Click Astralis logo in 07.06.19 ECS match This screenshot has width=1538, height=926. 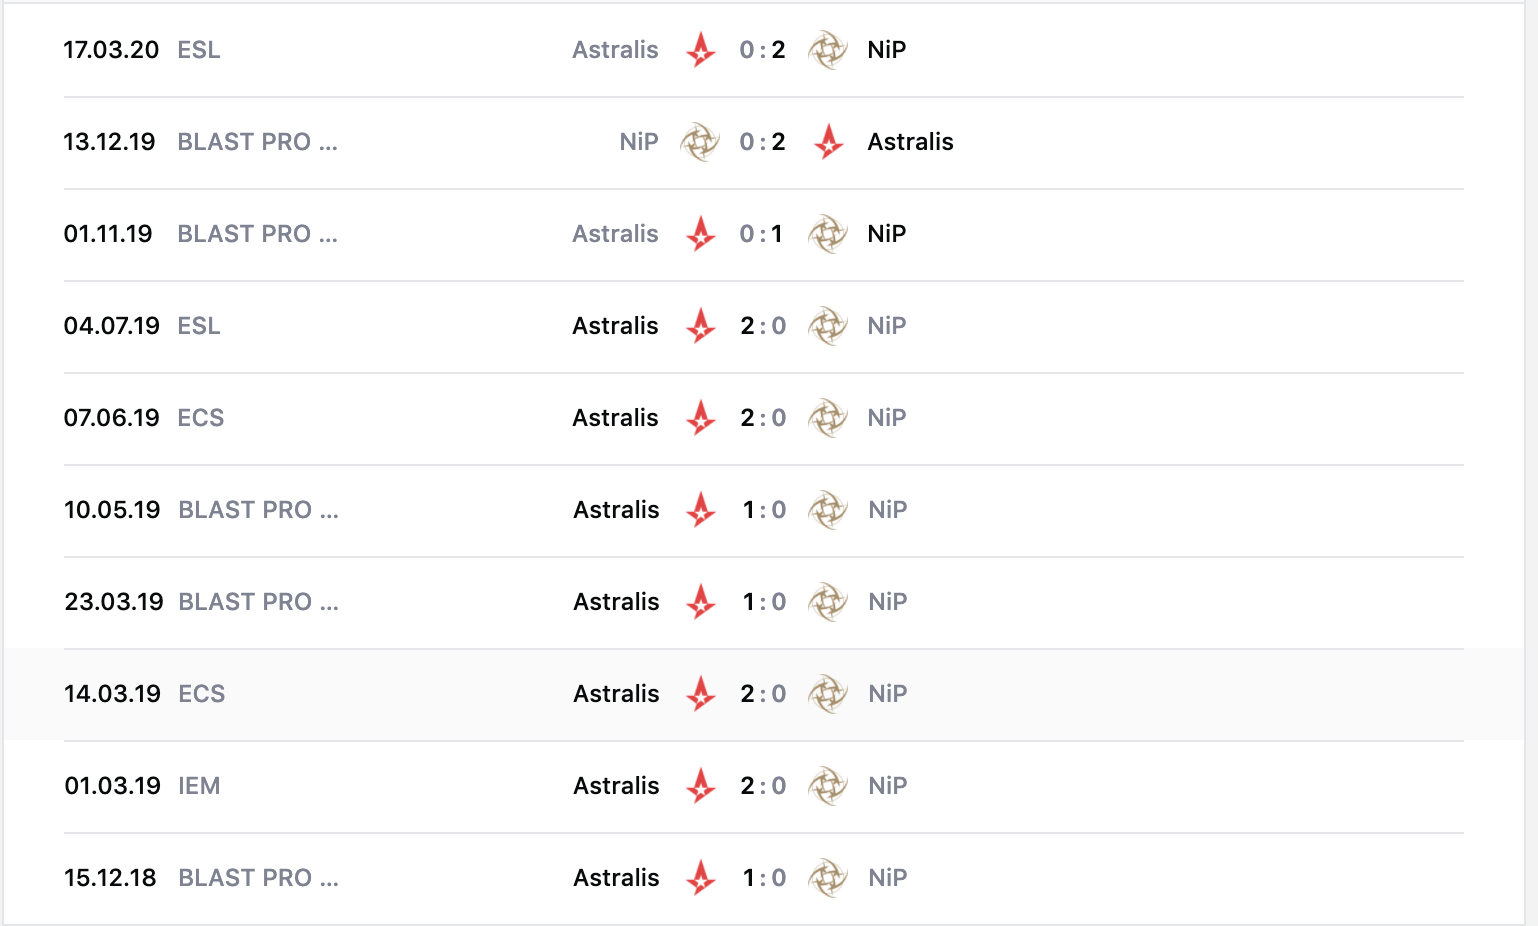[701, 418]
